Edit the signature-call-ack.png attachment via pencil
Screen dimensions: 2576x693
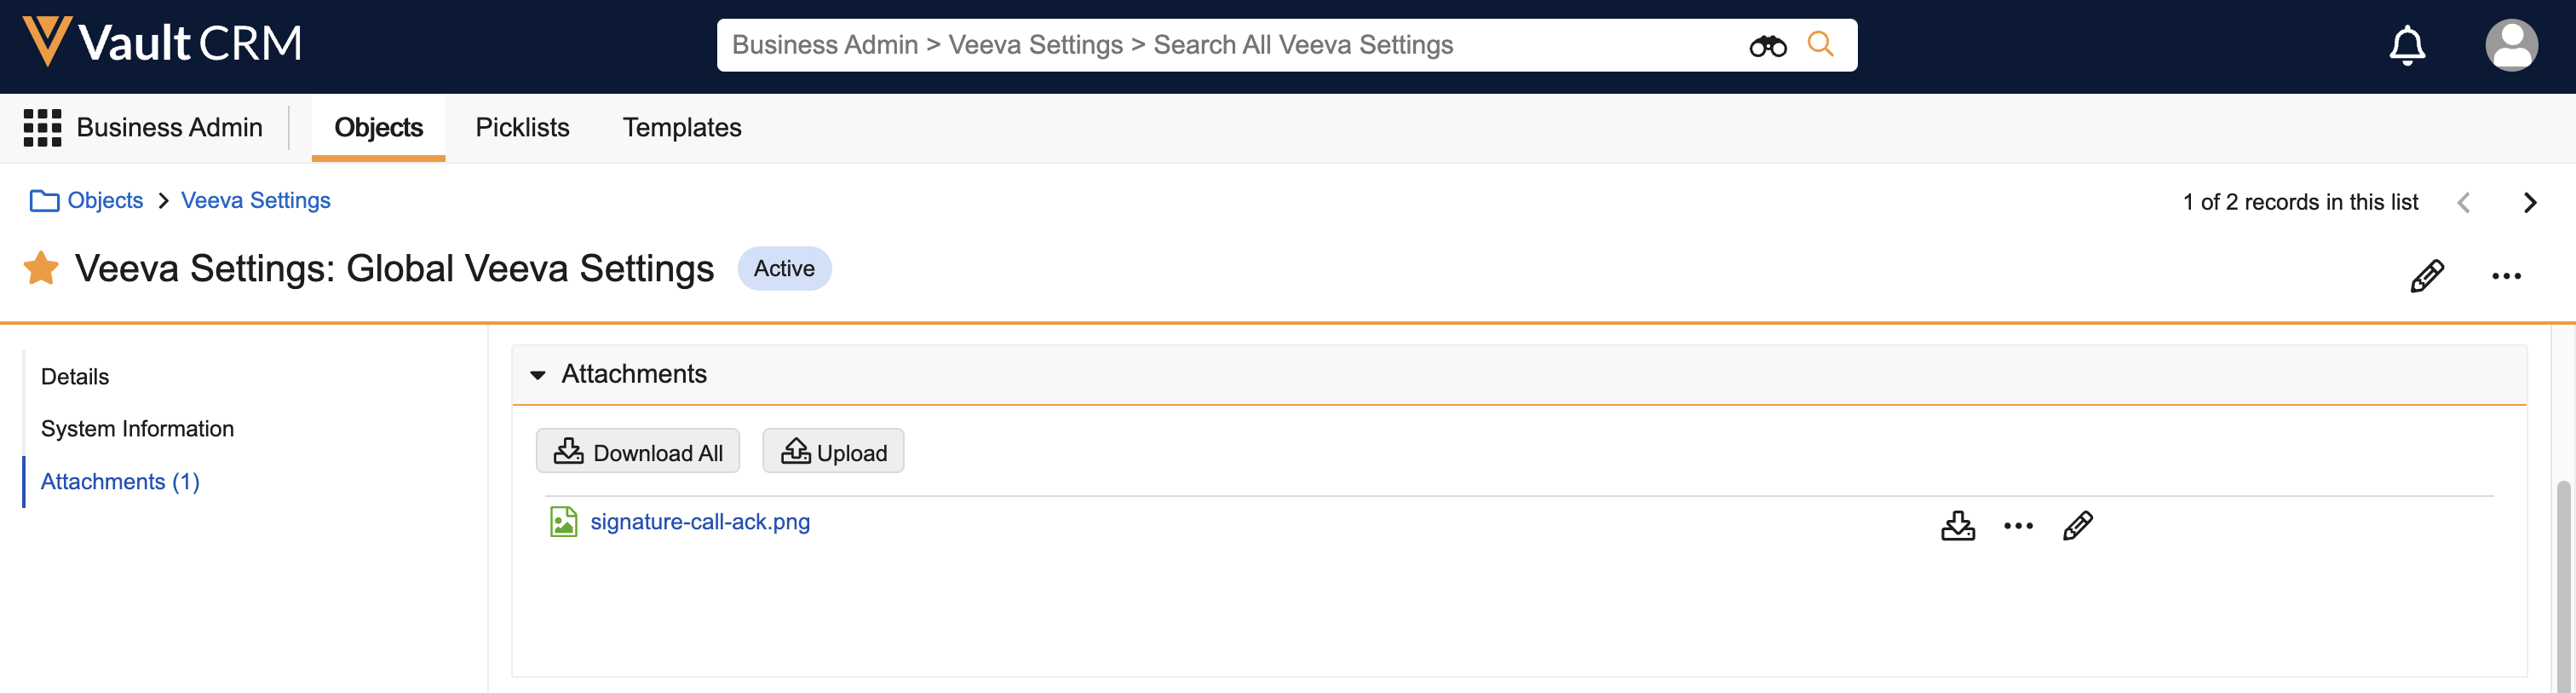click(2077, 526)
